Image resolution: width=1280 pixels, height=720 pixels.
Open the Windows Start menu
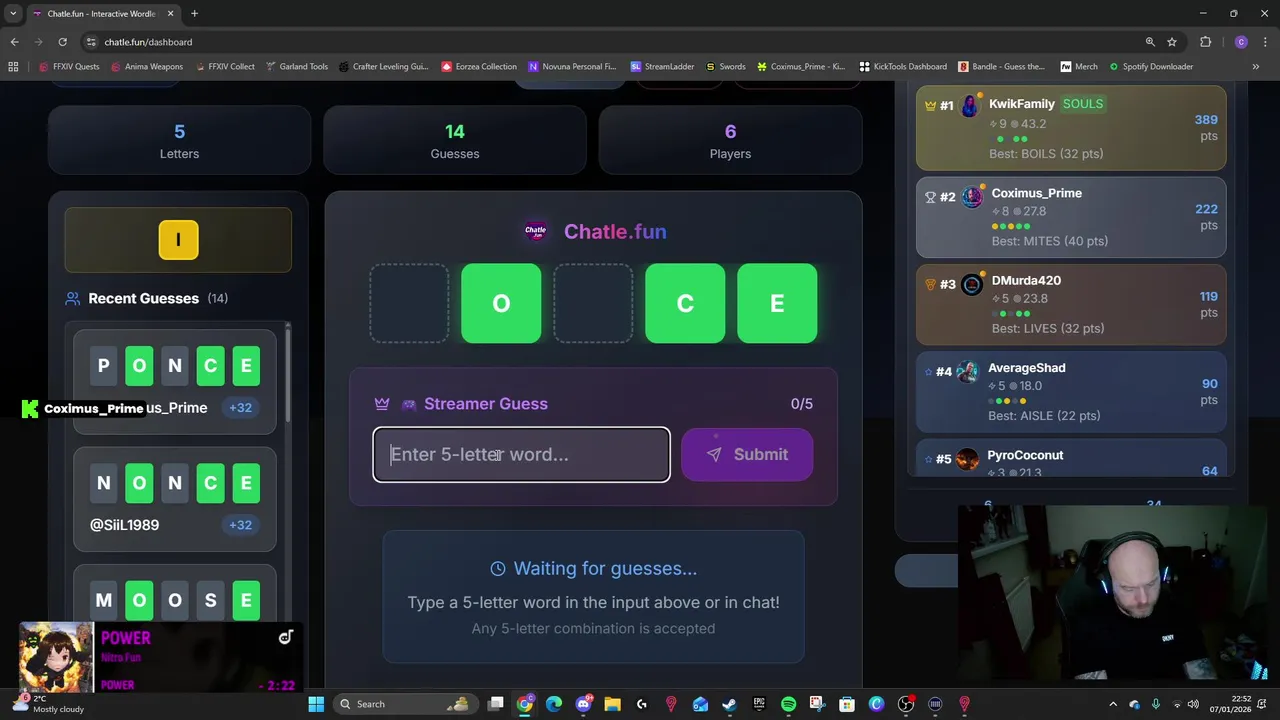316,704
